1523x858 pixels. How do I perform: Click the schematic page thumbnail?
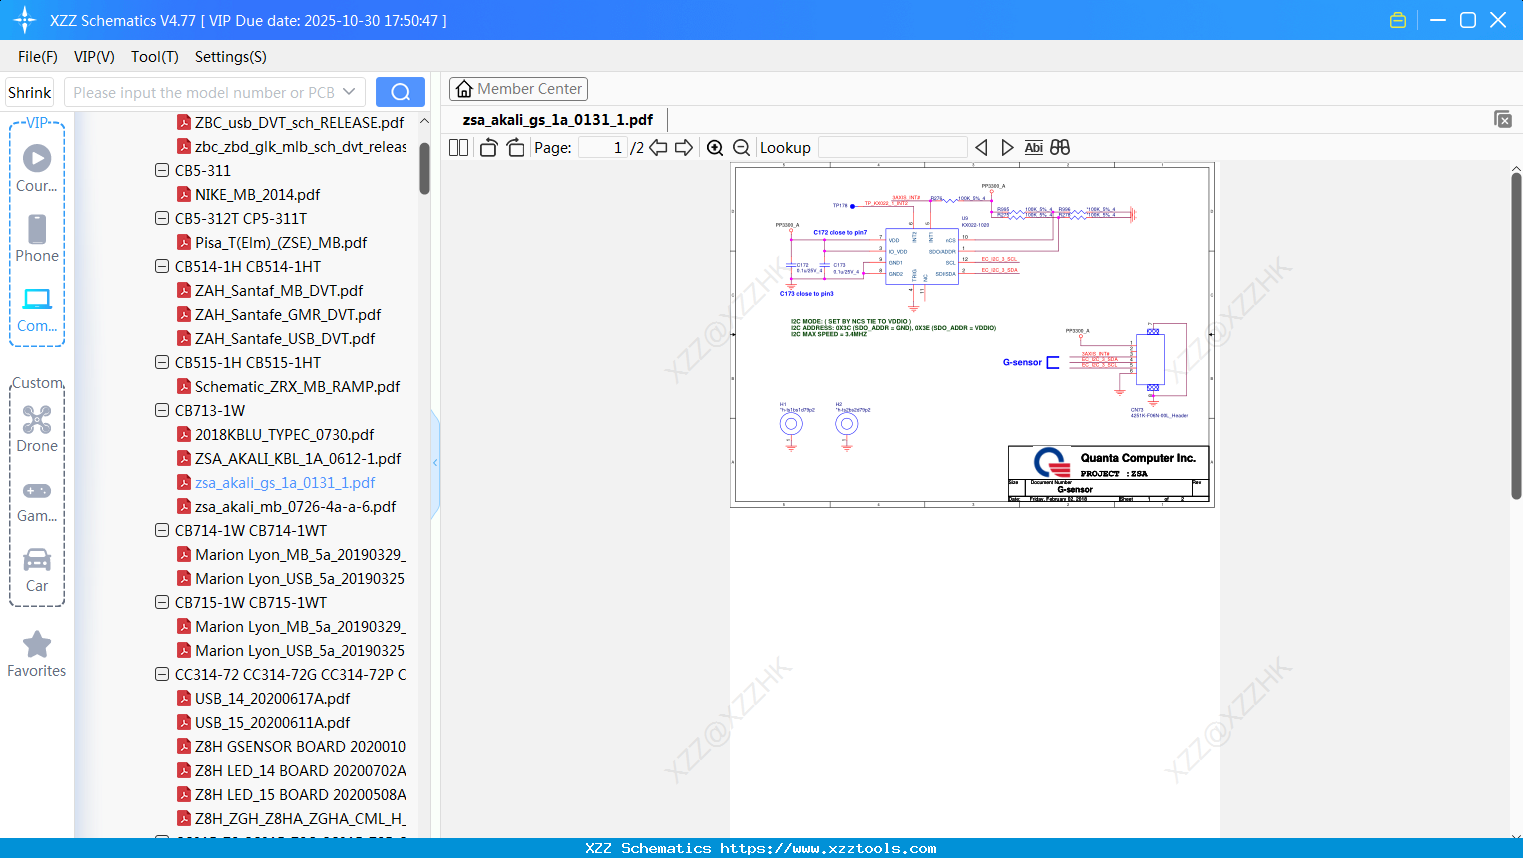click(972, 335)
